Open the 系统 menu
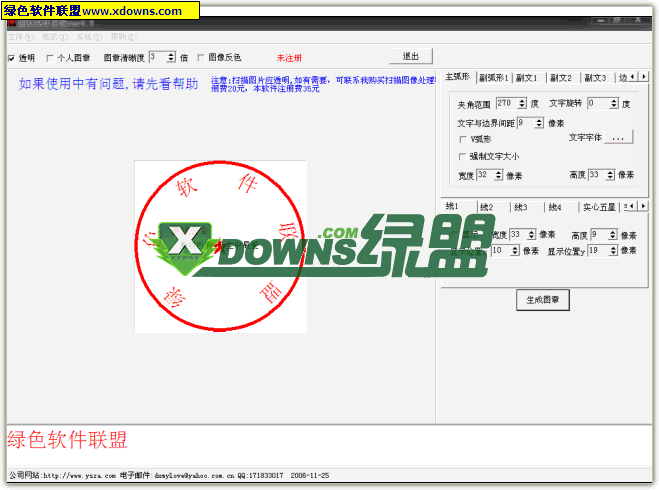Image resolution: width=659 pixels, height=490 pixels. pos(89,37)
